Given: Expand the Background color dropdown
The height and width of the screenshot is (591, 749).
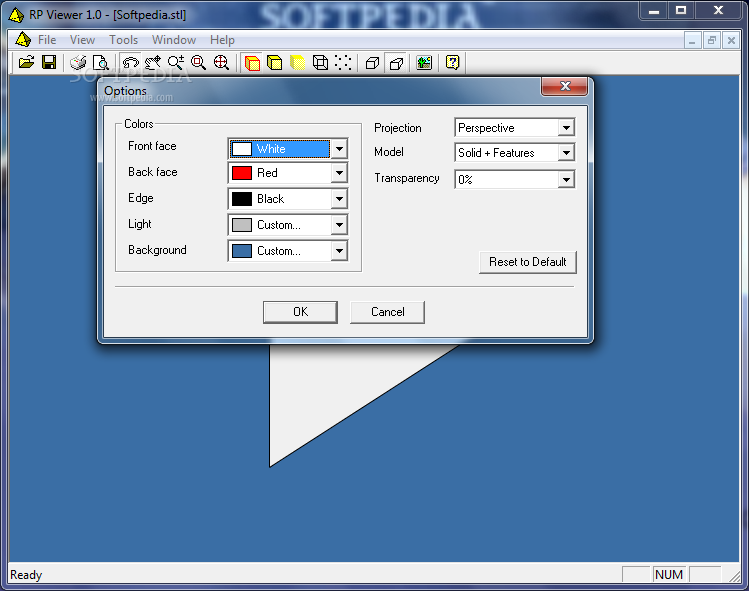Looking at the screenshot, I should point(339,251).
